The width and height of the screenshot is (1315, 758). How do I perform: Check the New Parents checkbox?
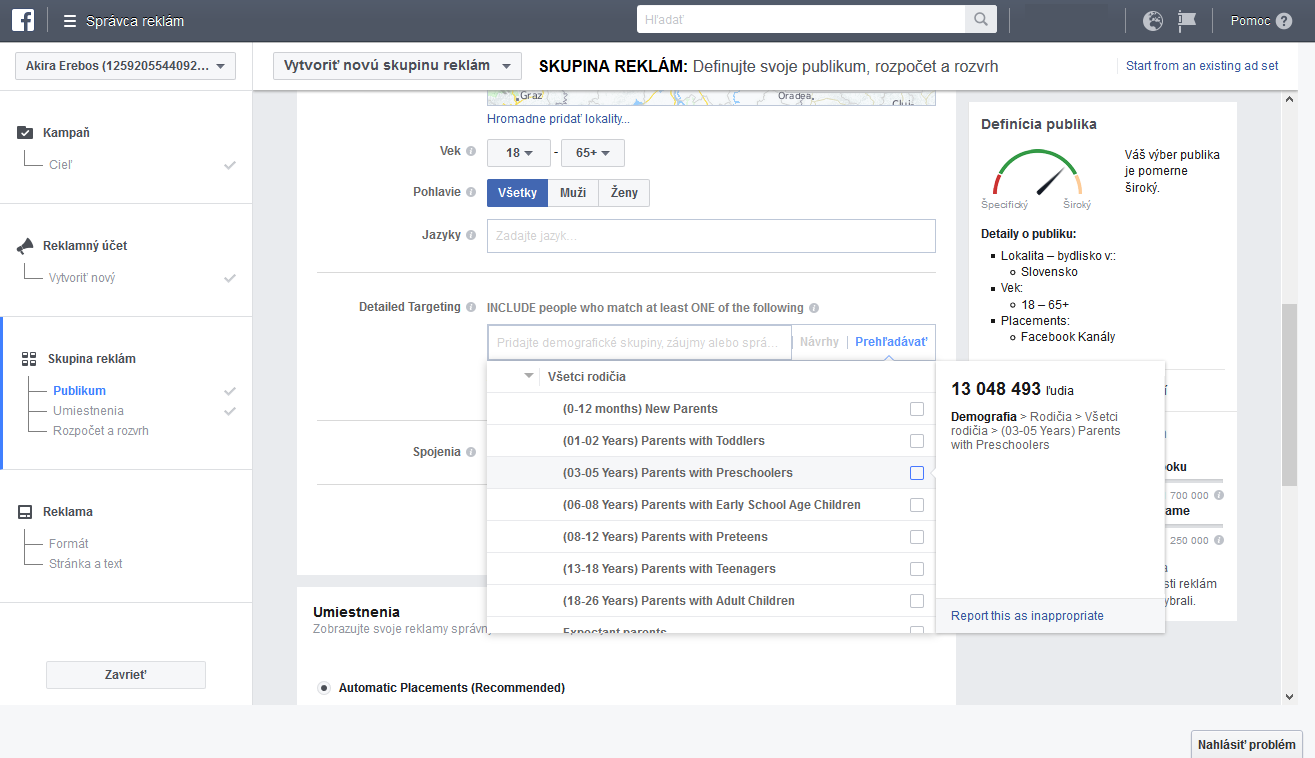(x=917, y=409)
